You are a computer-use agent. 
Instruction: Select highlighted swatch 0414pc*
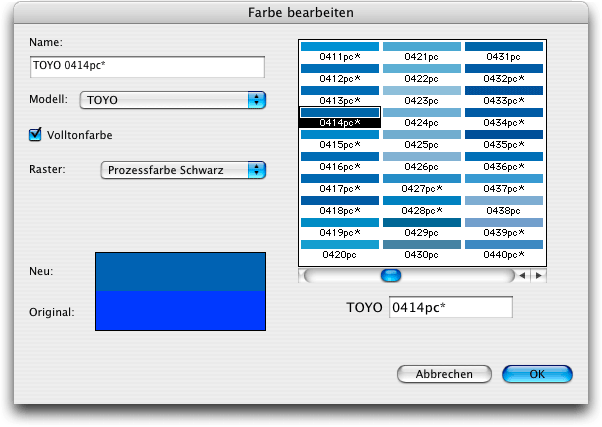(340, 117)
